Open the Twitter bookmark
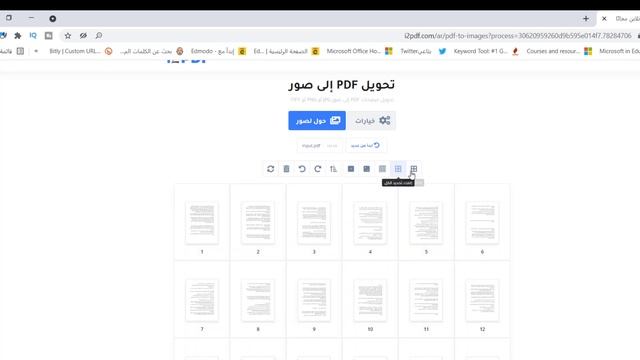The image size is (640, 360). tap(423, 51)
